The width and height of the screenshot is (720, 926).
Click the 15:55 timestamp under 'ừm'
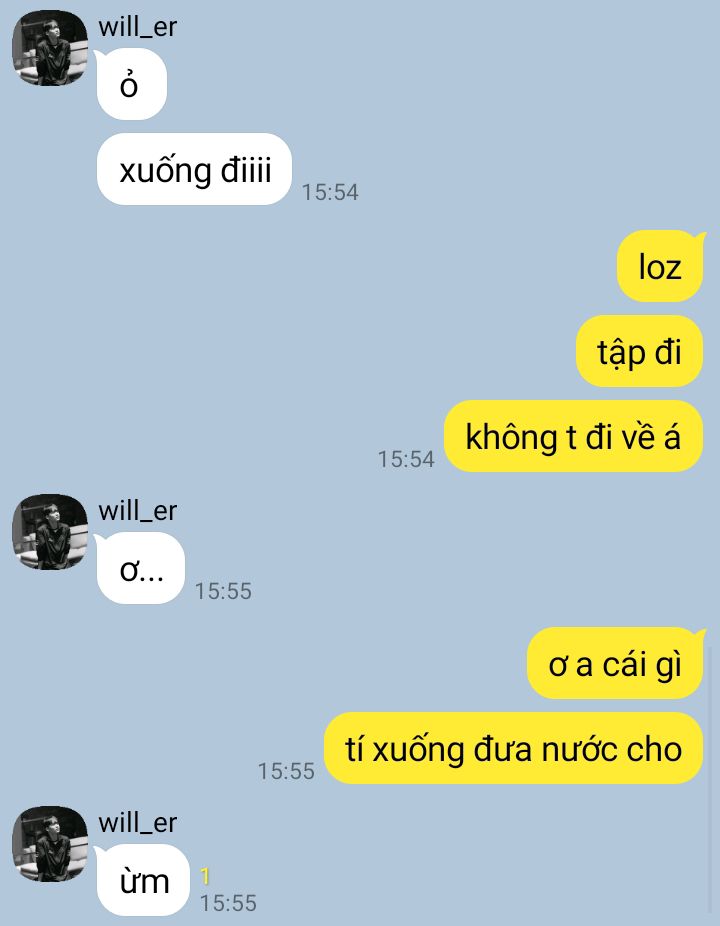[x=228, y=904]
